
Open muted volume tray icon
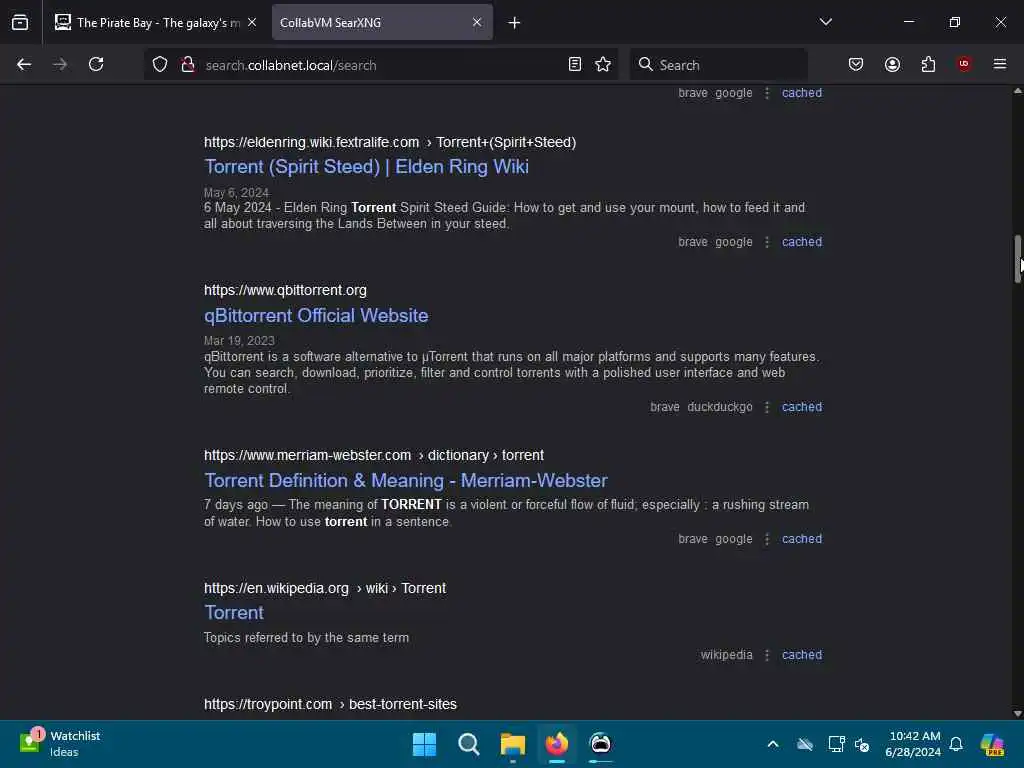861,744
